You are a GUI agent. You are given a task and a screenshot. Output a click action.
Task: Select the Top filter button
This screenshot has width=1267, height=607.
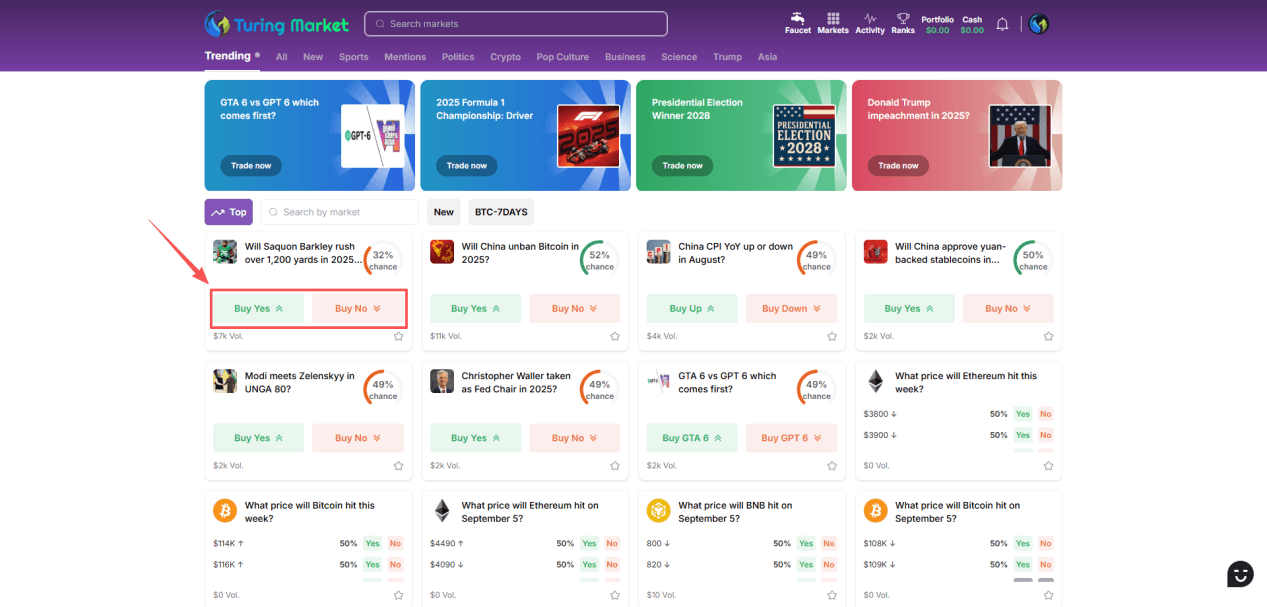click(228, 212)
